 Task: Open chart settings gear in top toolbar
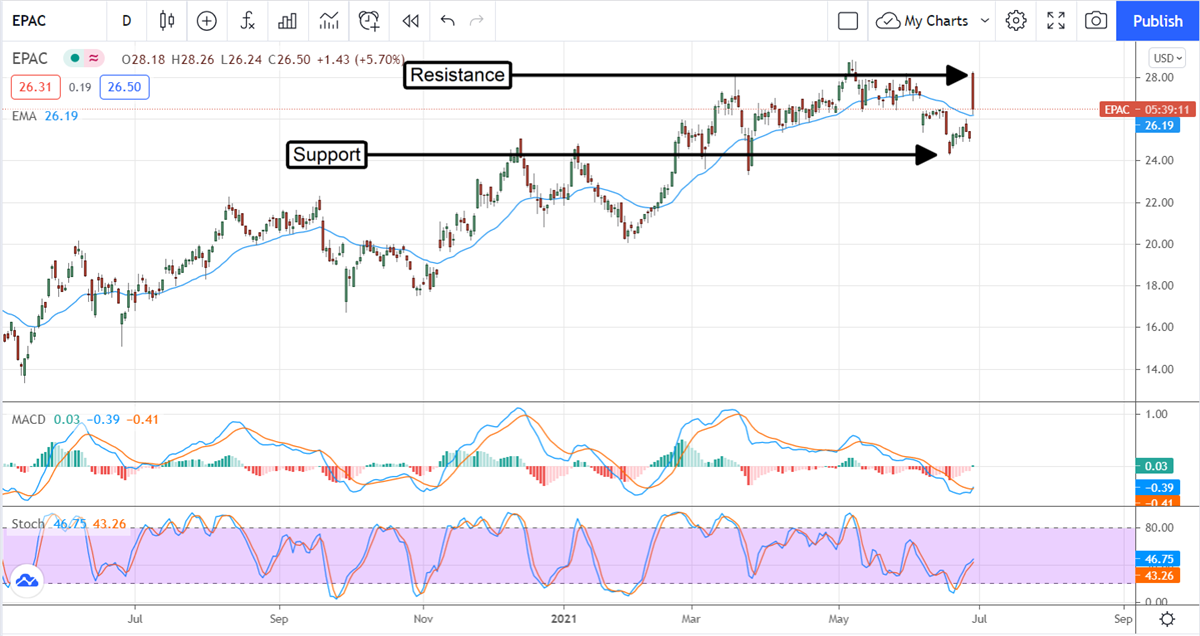(x=1016, y=20)
